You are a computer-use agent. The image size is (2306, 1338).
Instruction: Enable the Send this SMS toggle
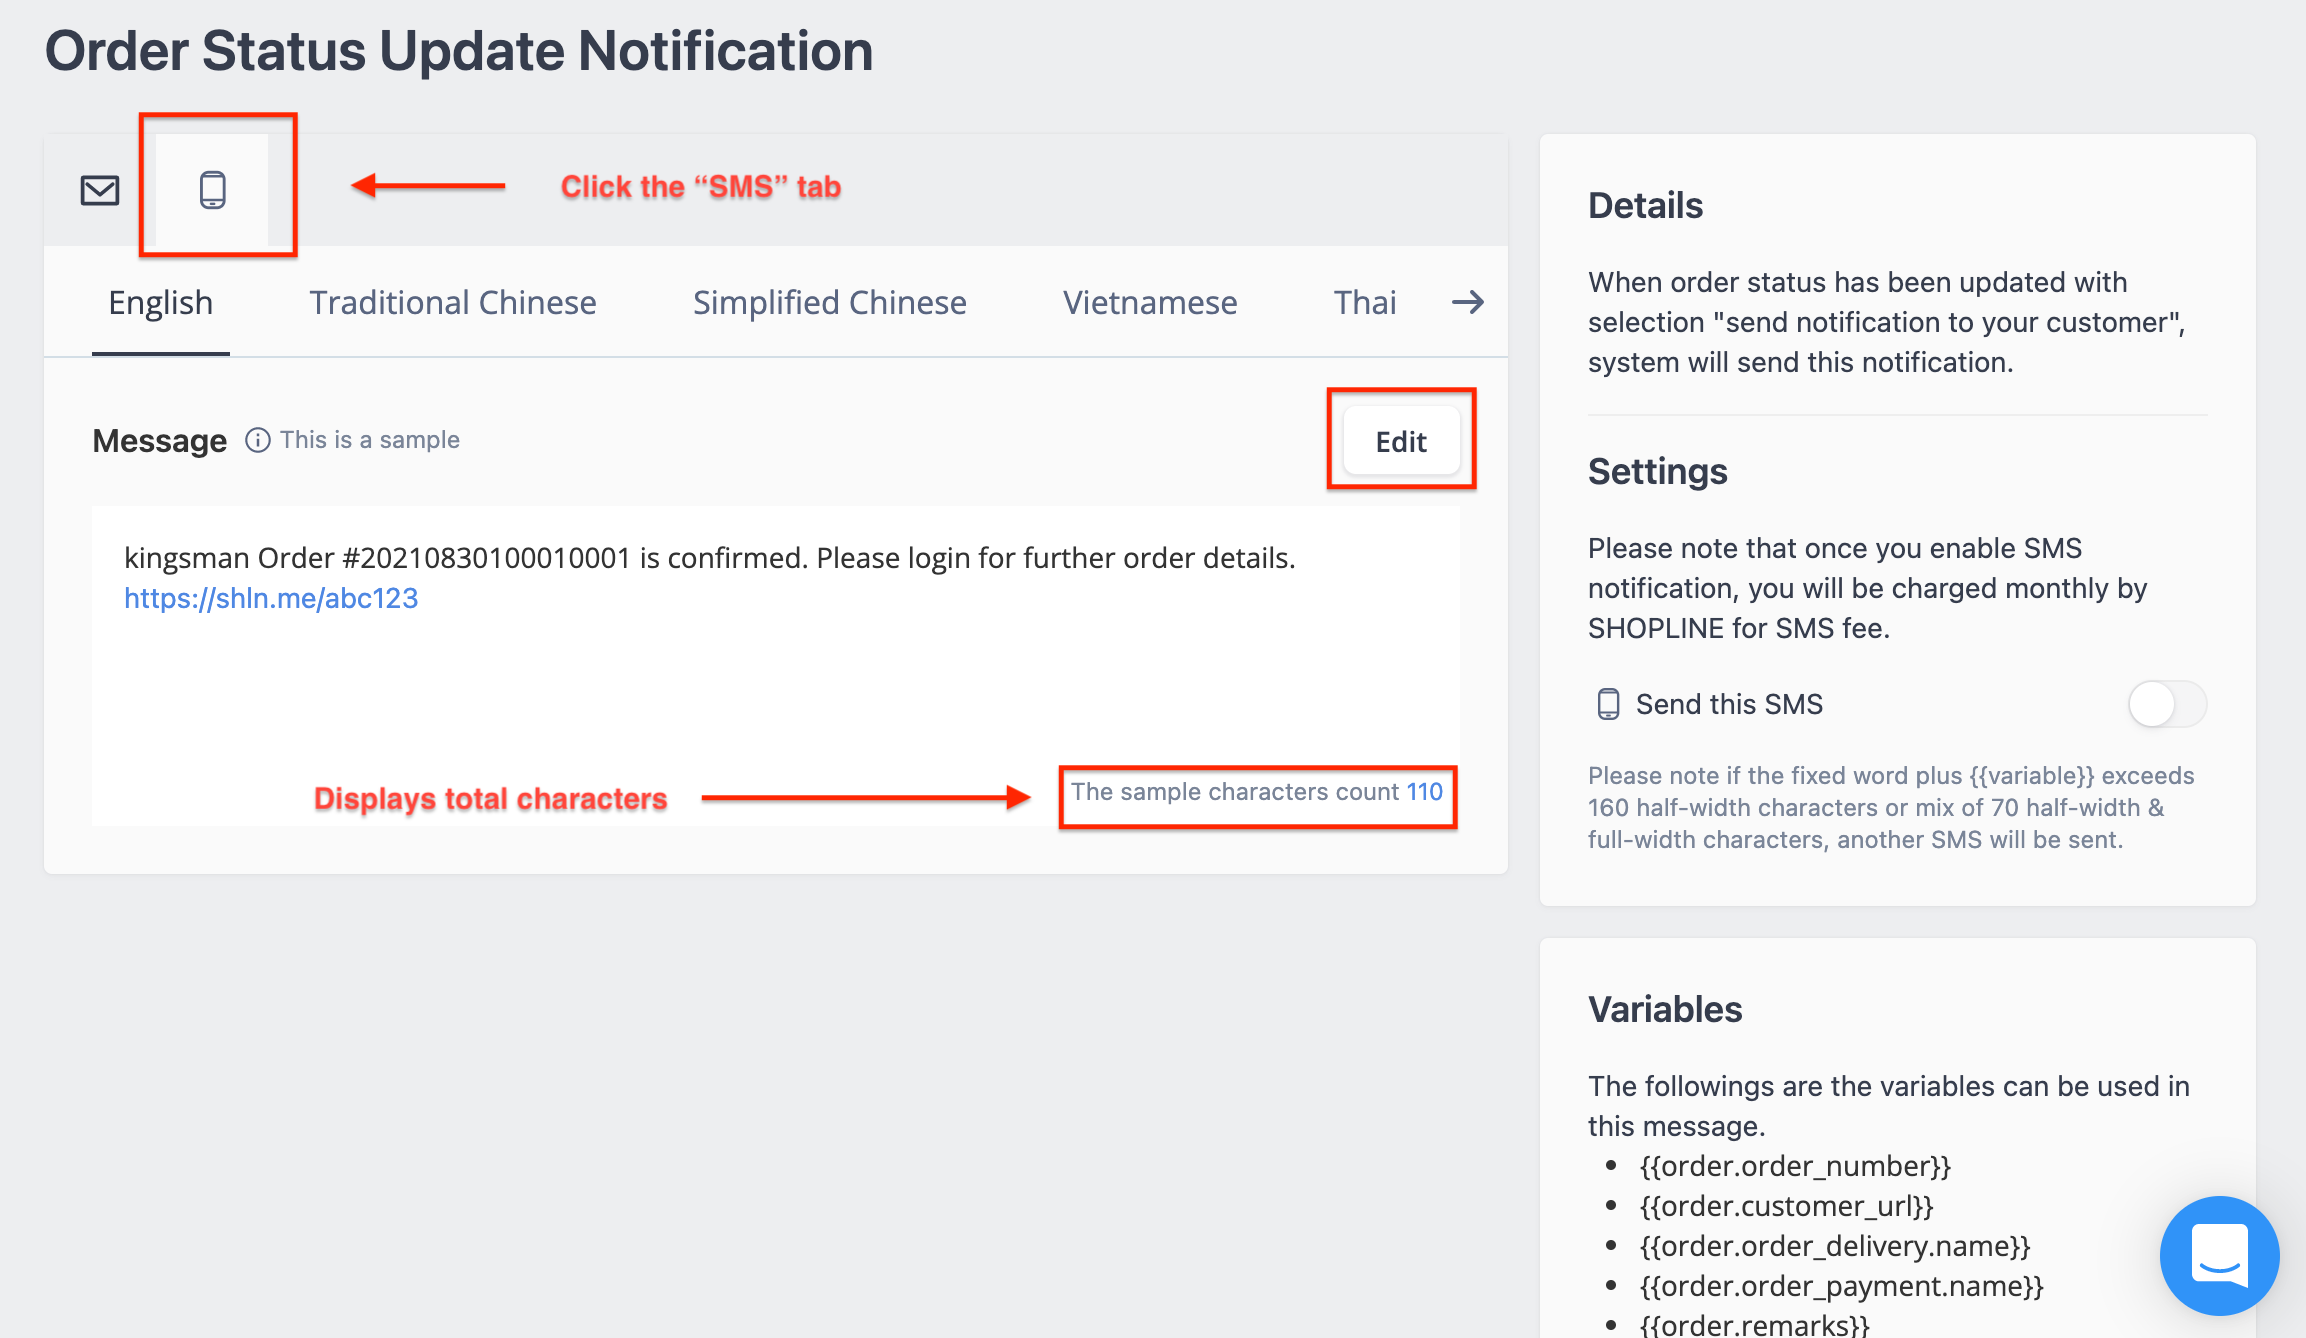click(2166, 704)
